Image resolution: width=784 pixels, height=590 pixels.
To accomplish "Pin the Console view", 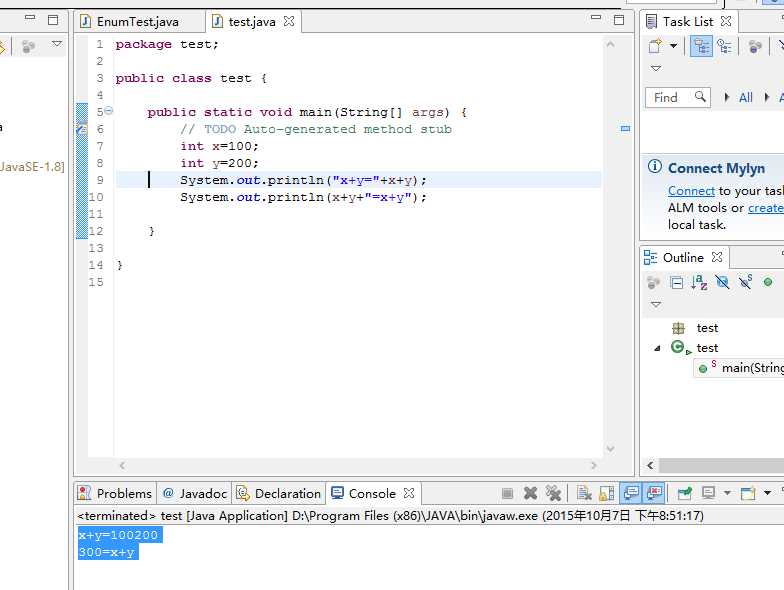I will (684, 494).
